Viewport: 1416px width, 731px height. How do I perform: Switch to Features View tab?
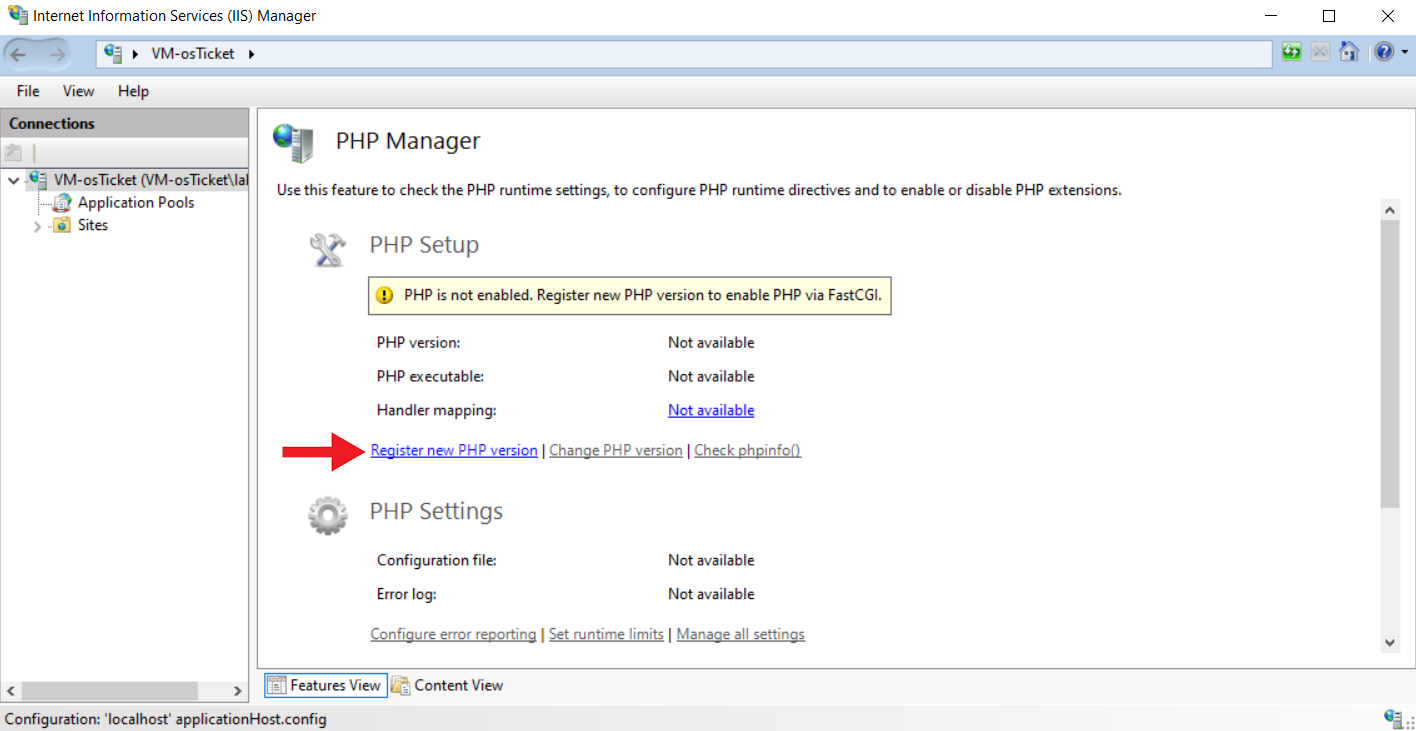[325, 685]
